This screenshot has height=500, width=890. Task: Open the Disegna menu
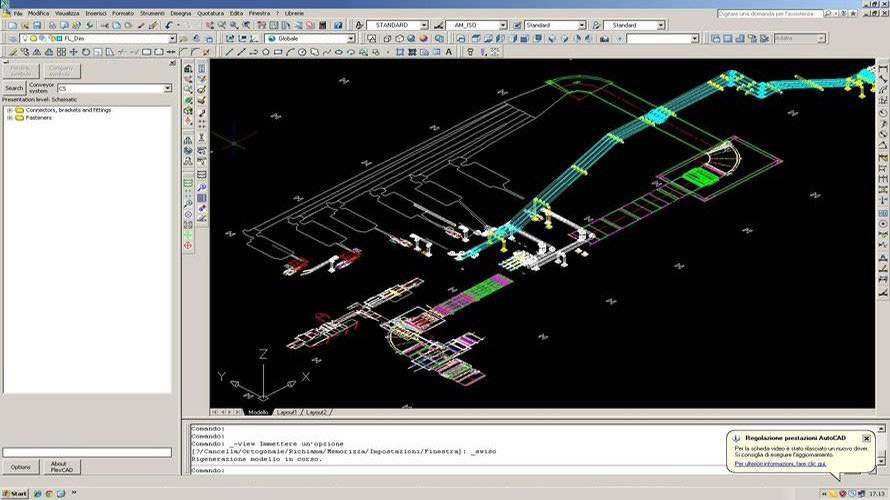click(180, 13)
